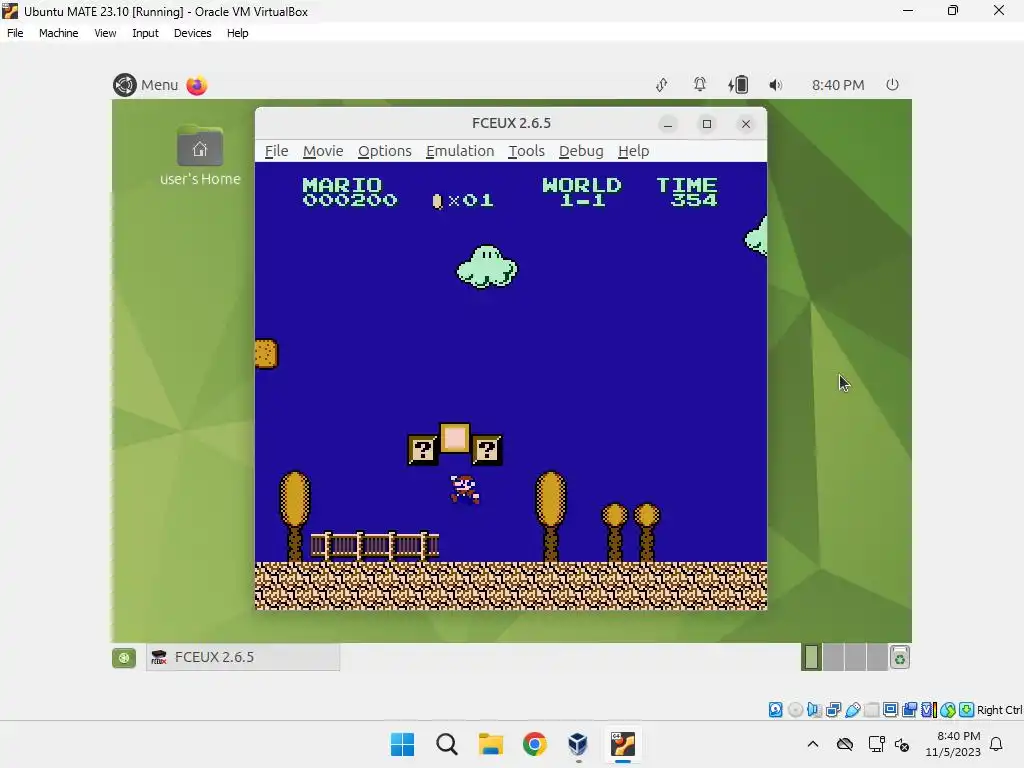Click the MATE panel notification bell
1024x768 pixels.
pos(699,84)
